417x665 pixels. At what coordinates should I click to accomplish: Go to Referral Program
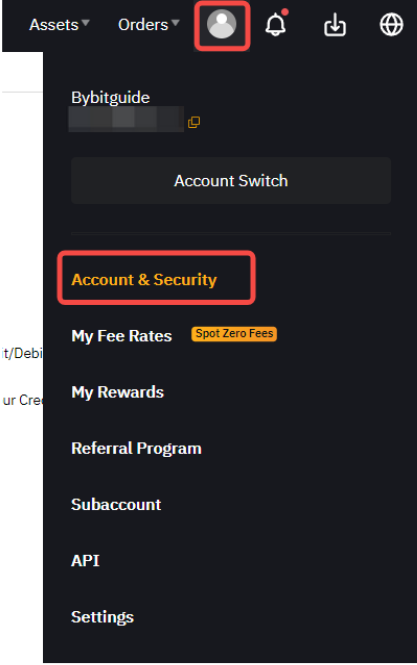pyautogui.click(x=136, y=448)
